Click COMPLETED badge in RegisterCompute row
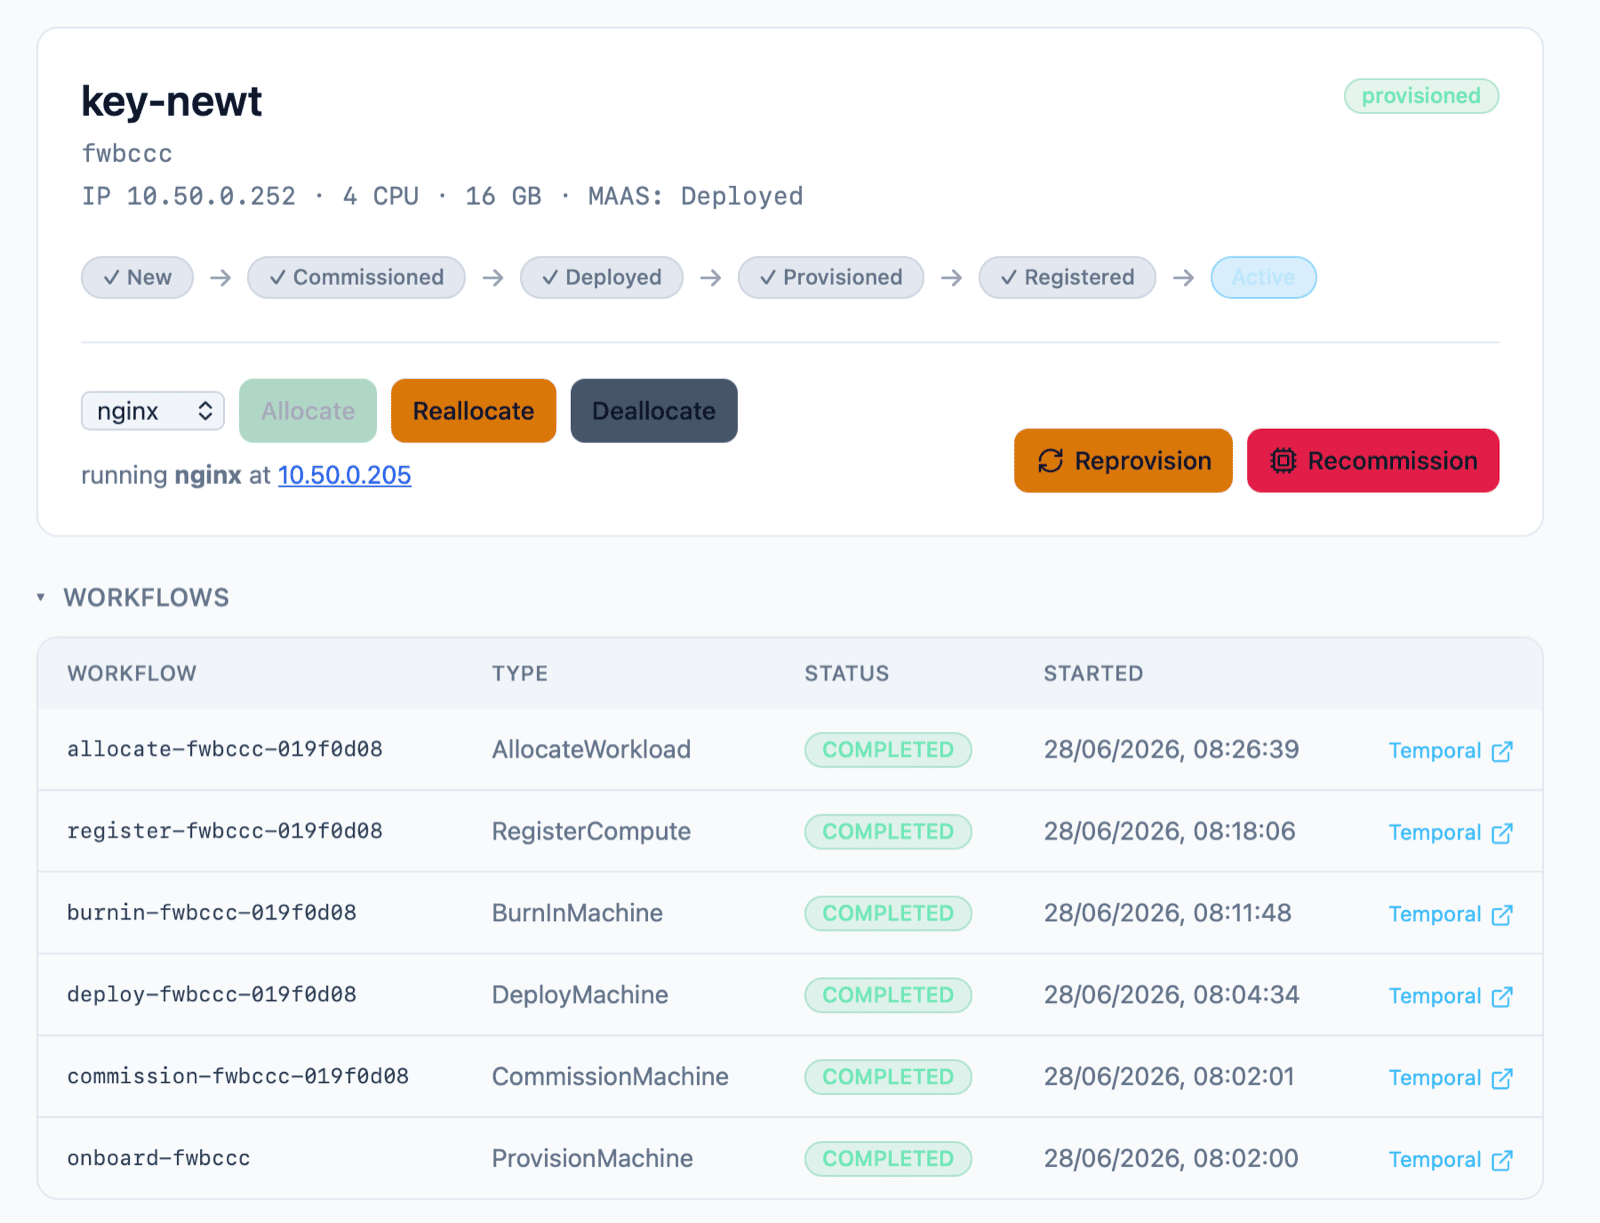The image size is (1600, 1223). (888, 832)
